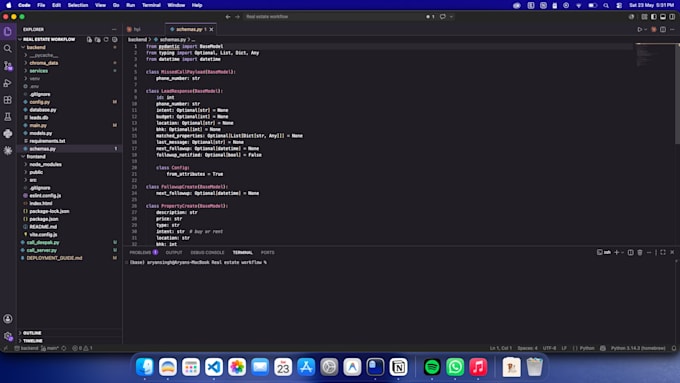680x383 pixels.
Task: Switch to the Problems panel tab
Action: click(144, 252)
